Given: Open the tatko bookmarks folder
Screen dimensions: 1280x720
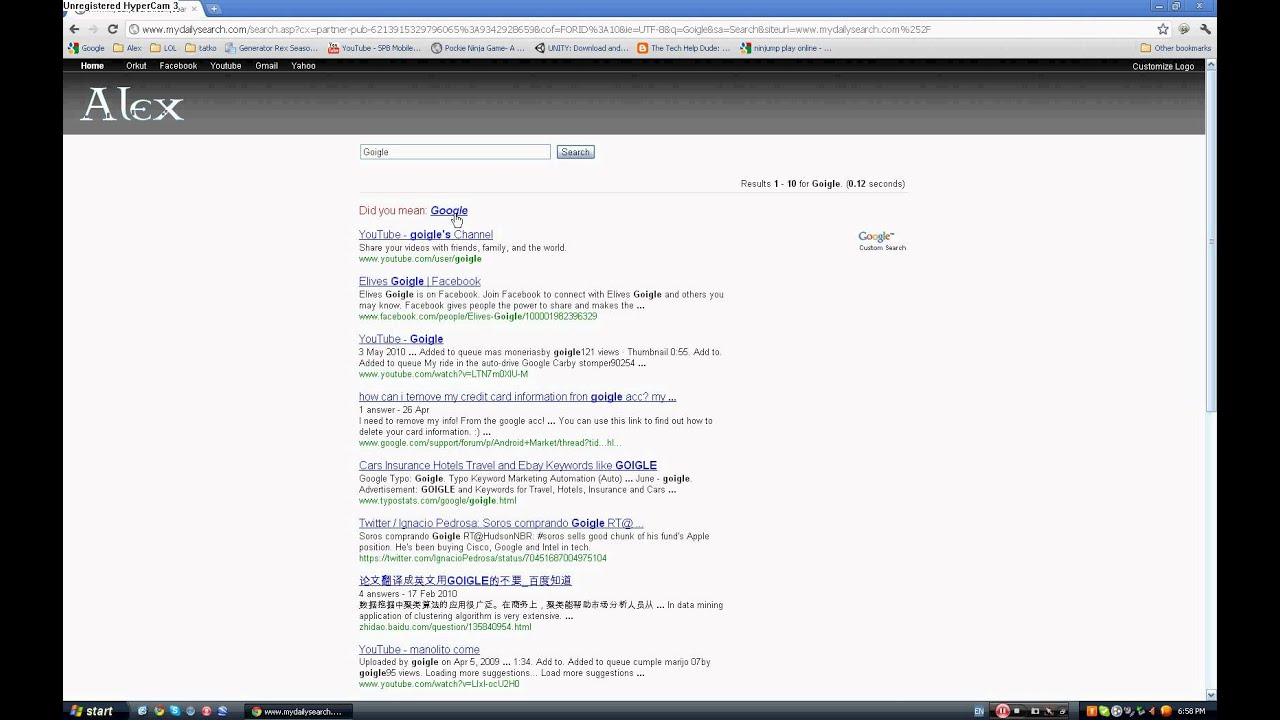Looking at the screenshot, I should [200, 48].
